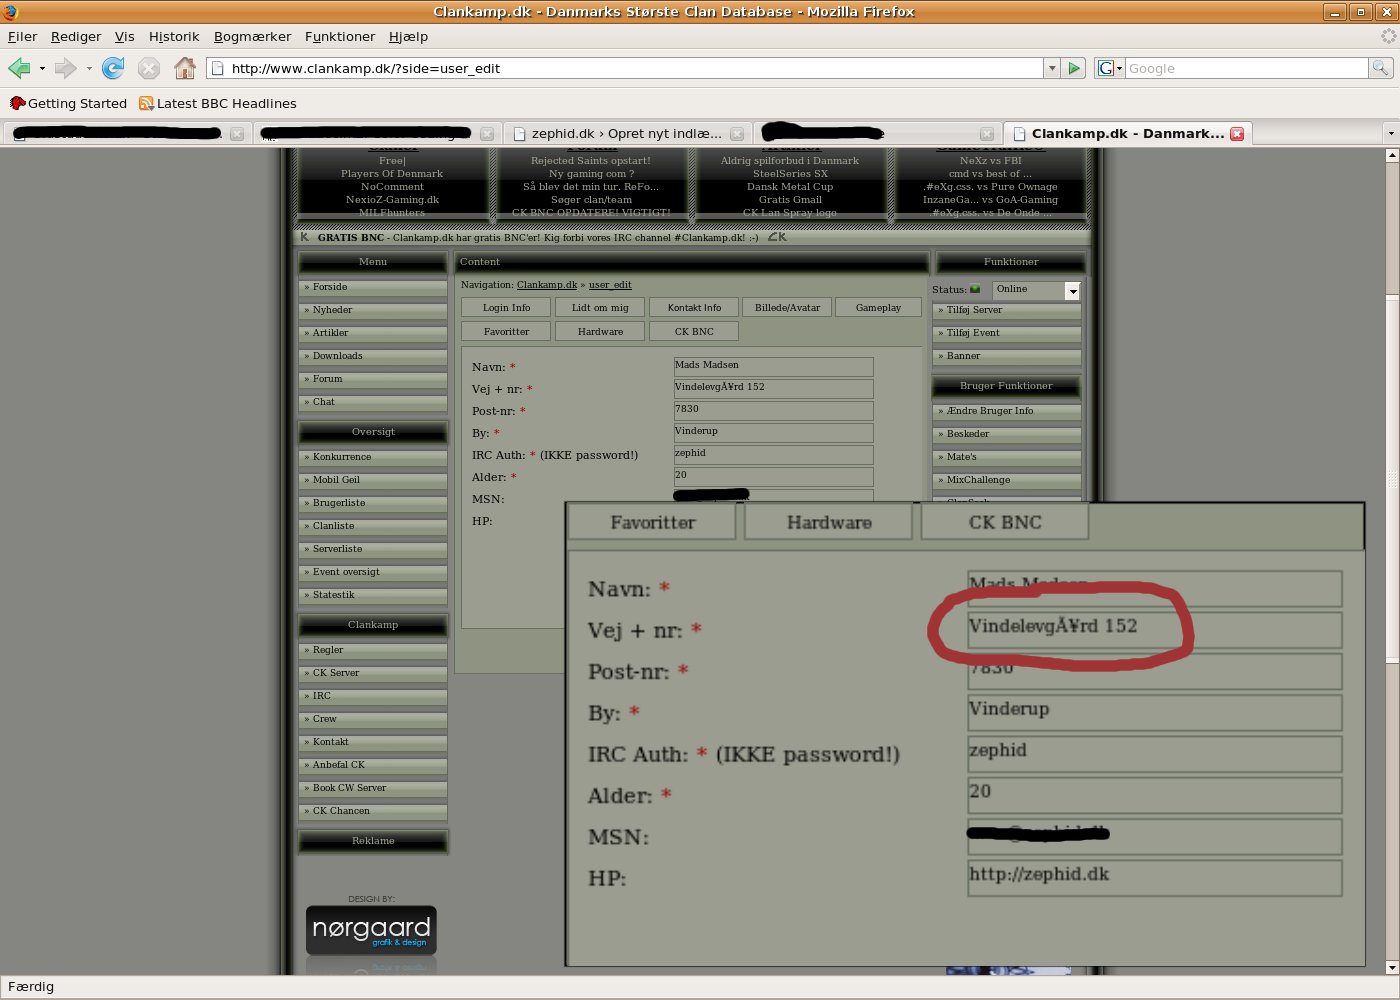Click Tilføj Server in Funktioner panel
Viewport: 1400px width, 1000px height.
click(1007, 311)
